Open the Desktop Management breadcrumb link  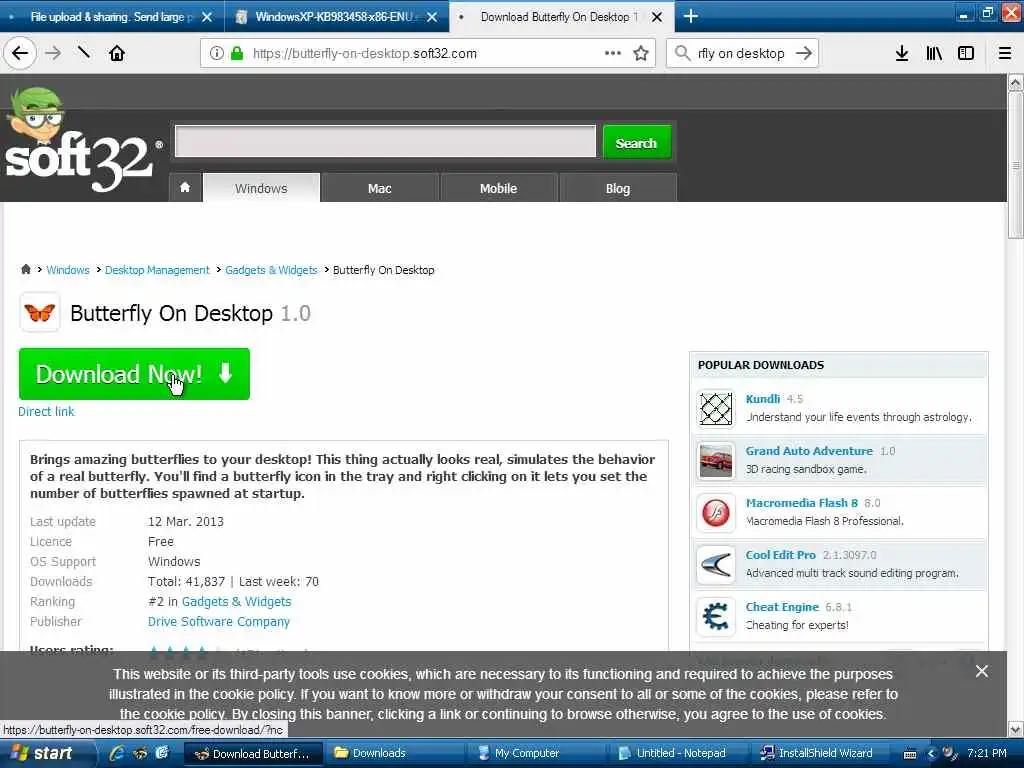coord(157,270)
